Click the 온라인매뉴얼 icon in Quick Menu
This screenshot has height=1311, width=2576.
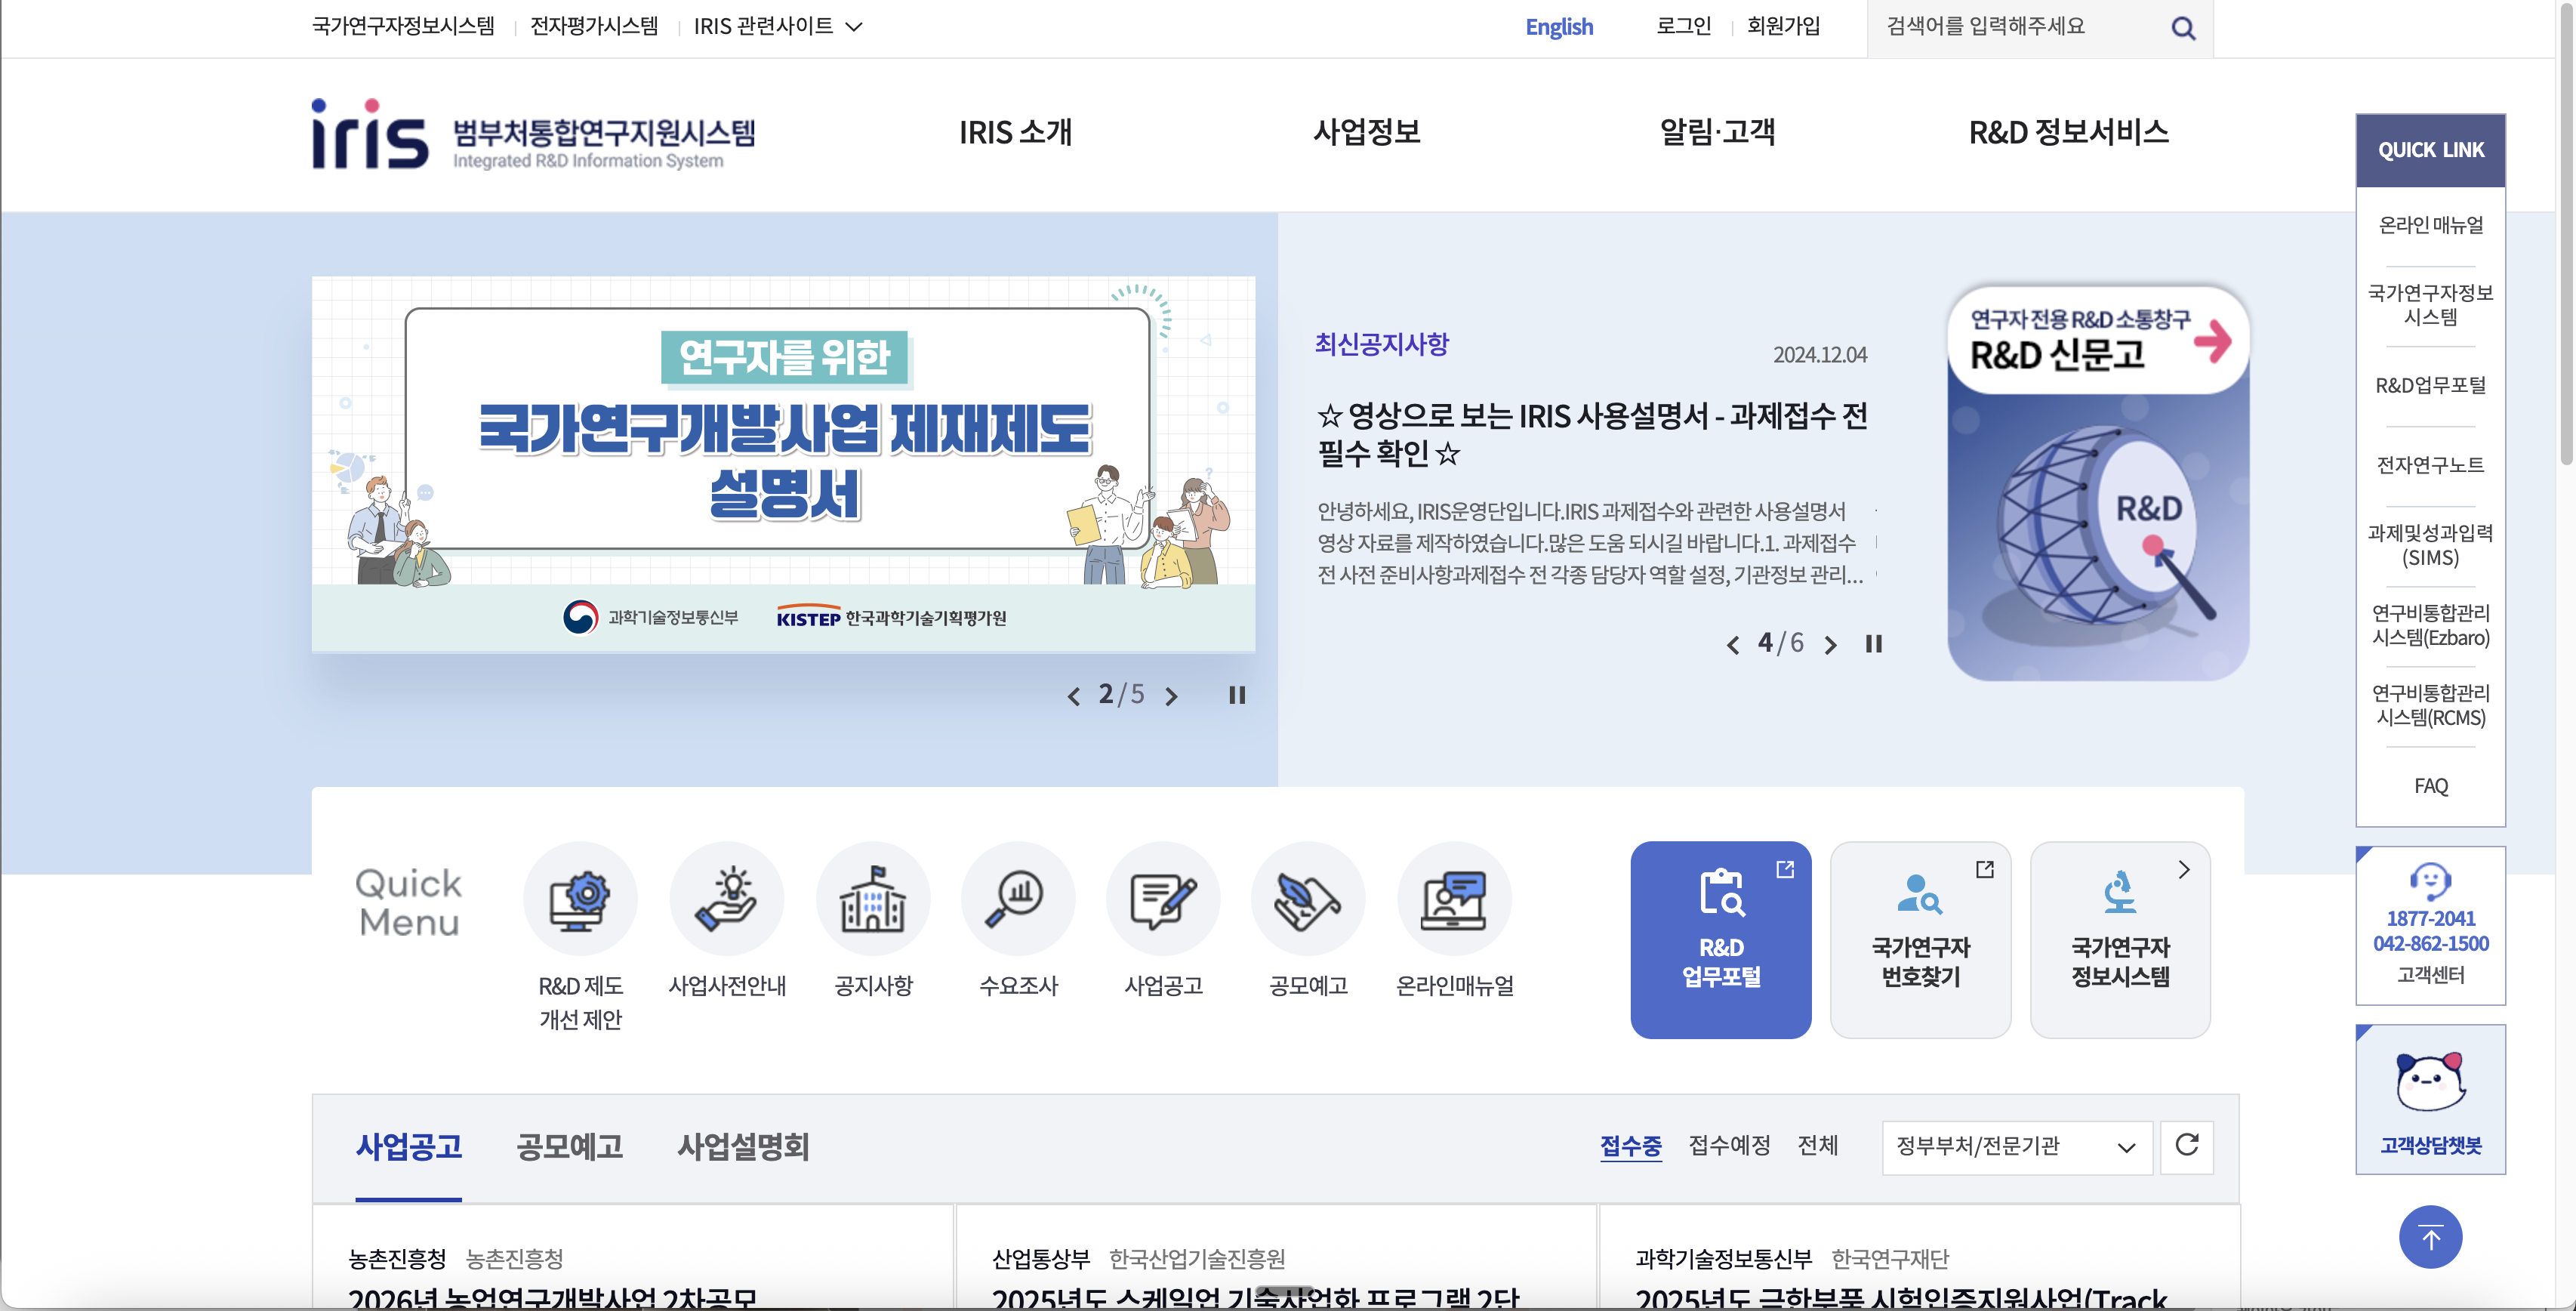1454,898
